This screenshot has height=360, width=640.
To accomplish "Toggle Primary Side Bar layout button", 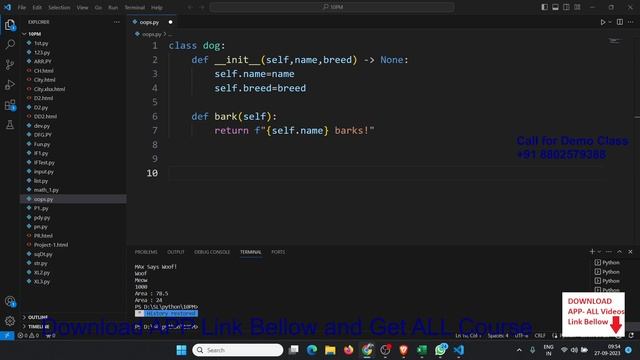I will [544, 7].
